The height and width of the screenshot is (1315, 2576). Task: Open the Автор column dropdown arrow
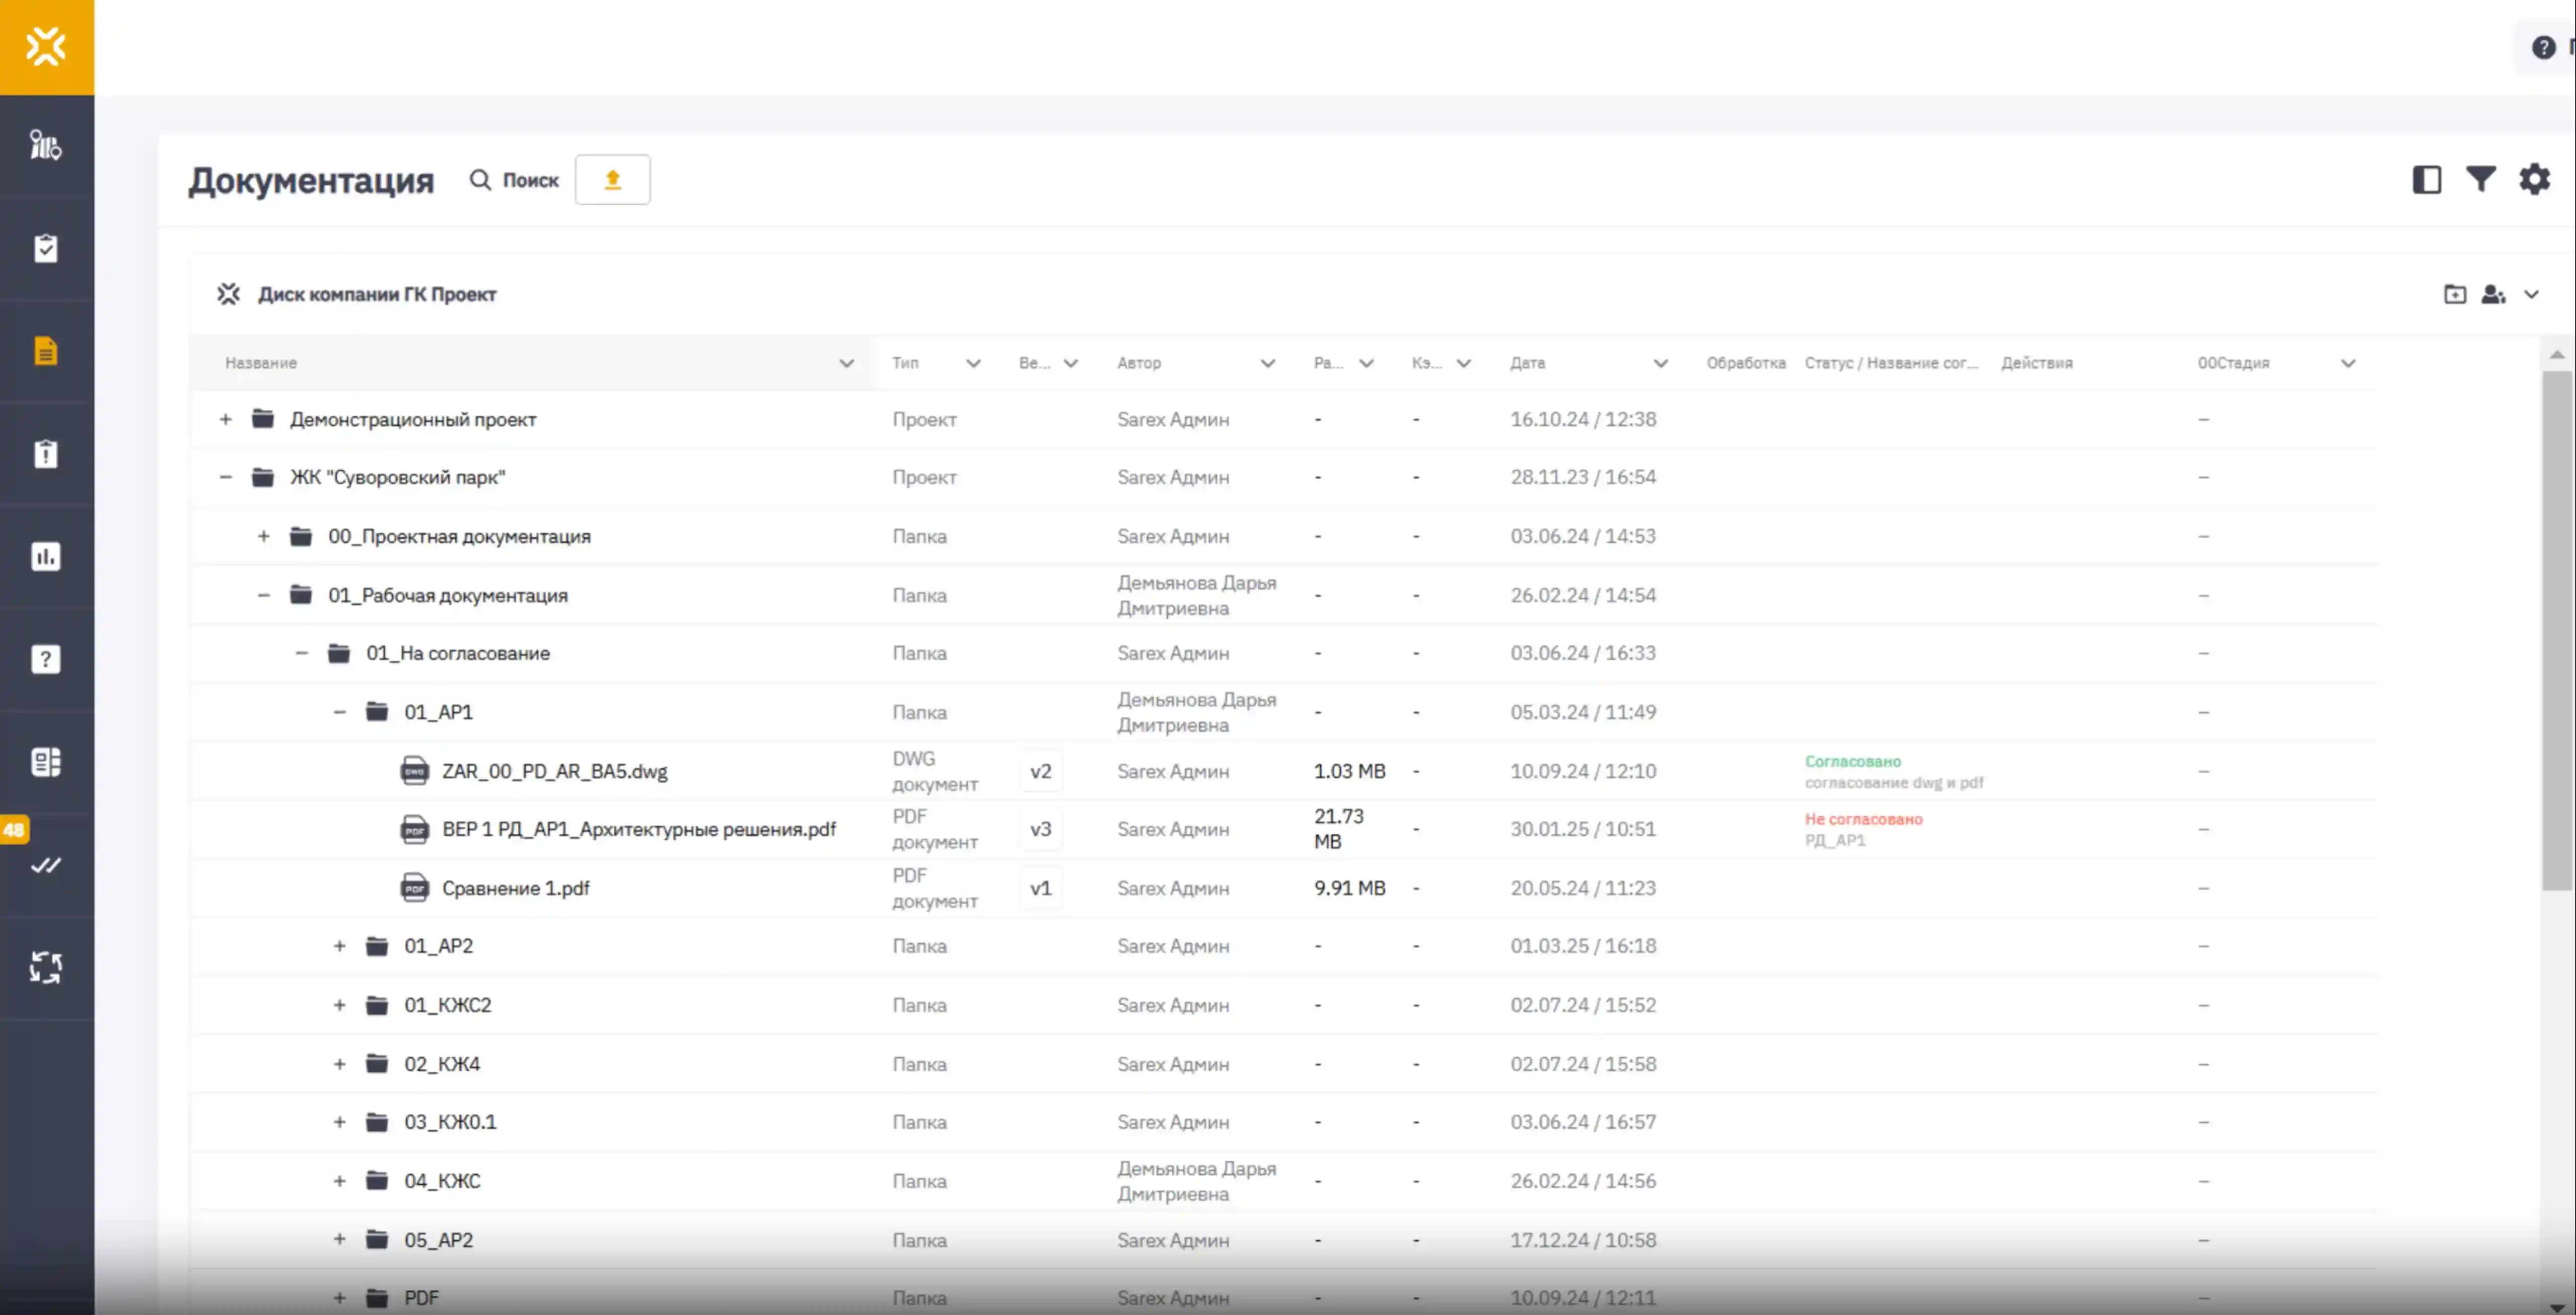(1267, 363)
